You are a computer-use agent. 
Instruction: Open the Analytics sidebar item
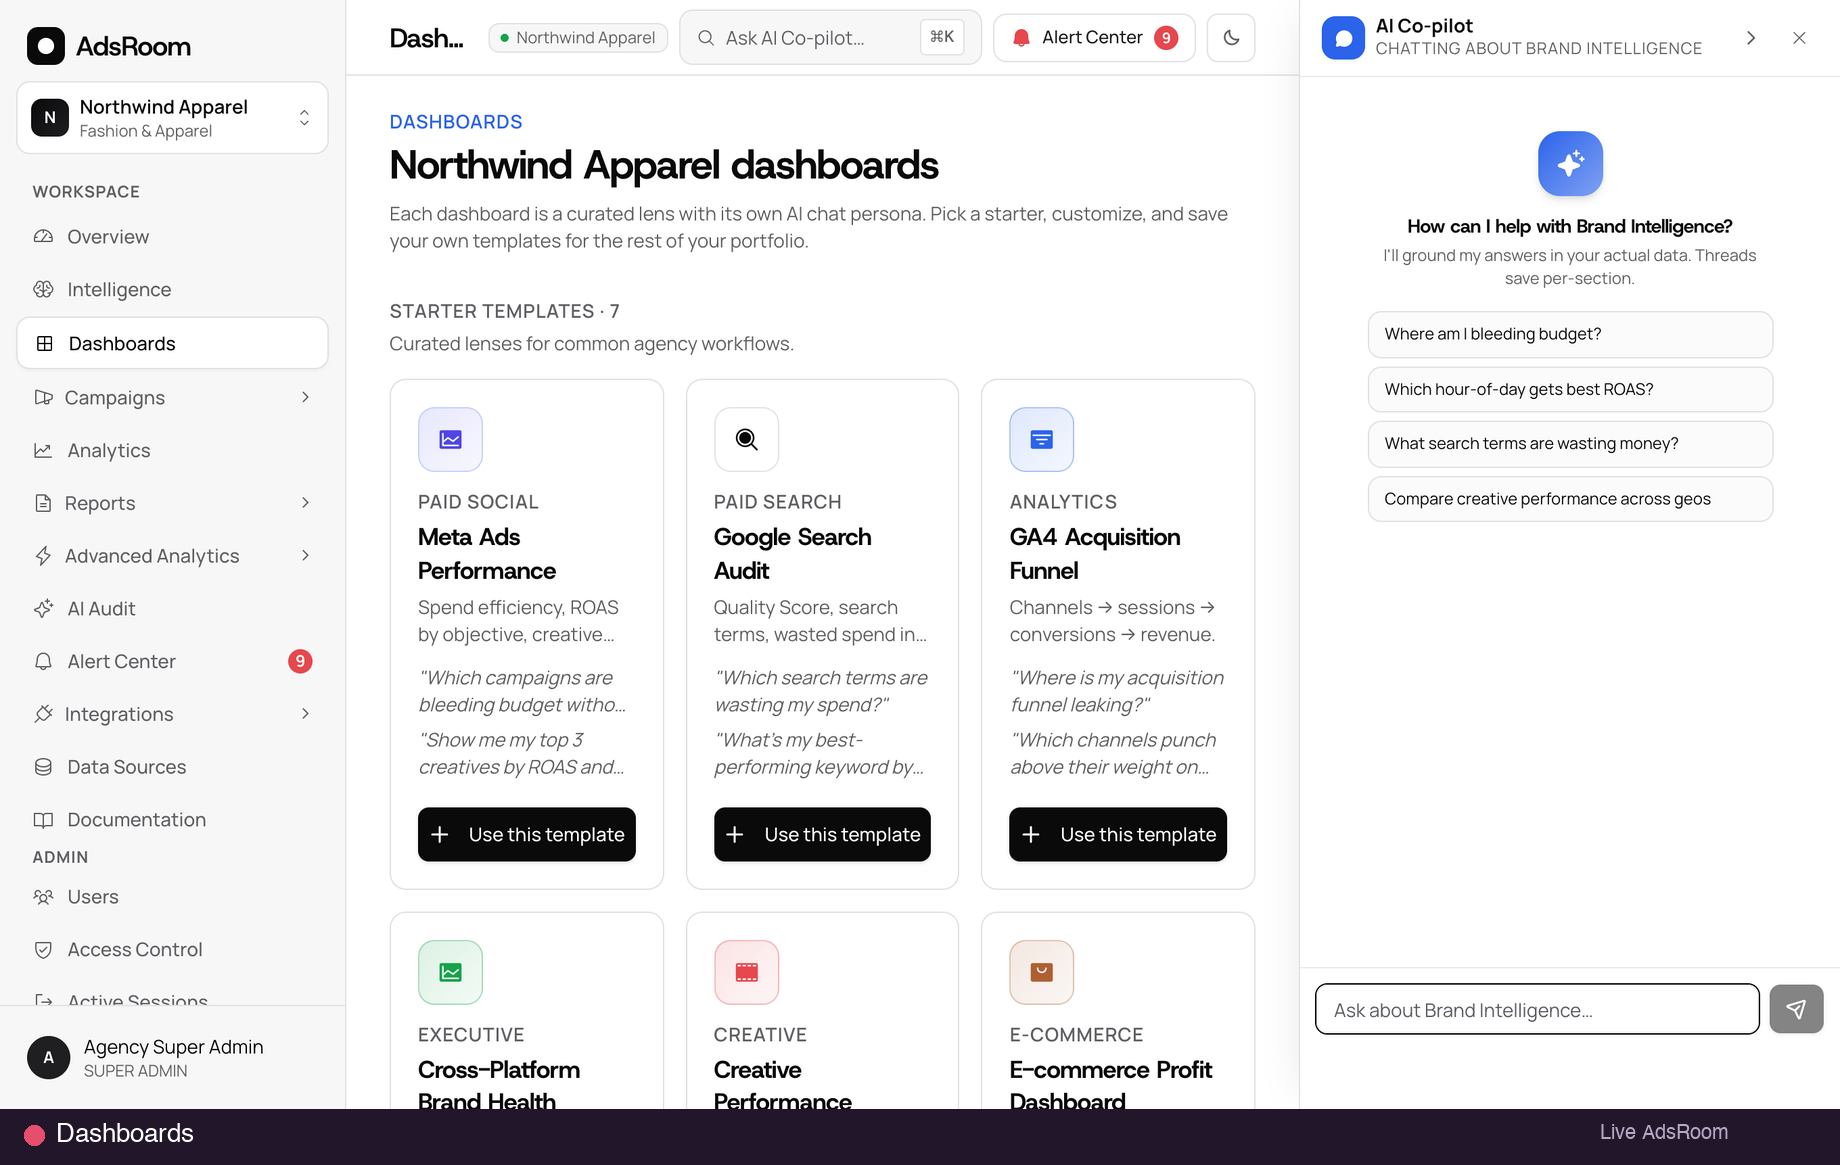172,451
